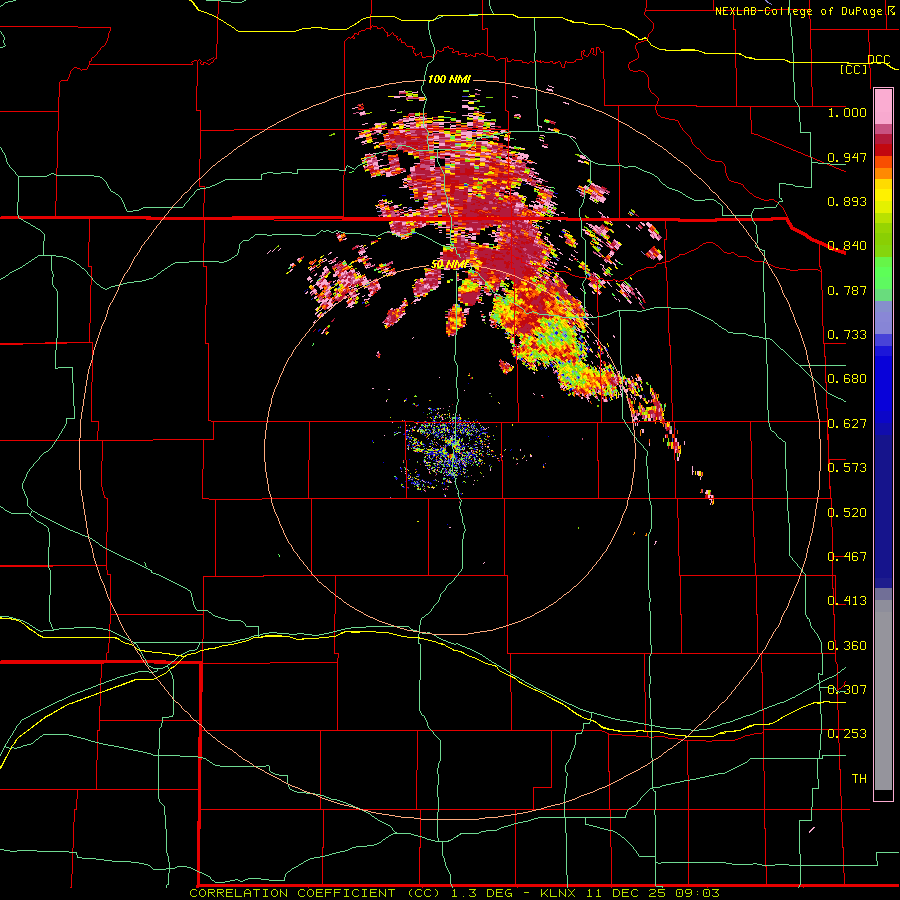
Task: Click the 11 DEC 25 09:03 timestamp
Action: [x=653, y=893]
